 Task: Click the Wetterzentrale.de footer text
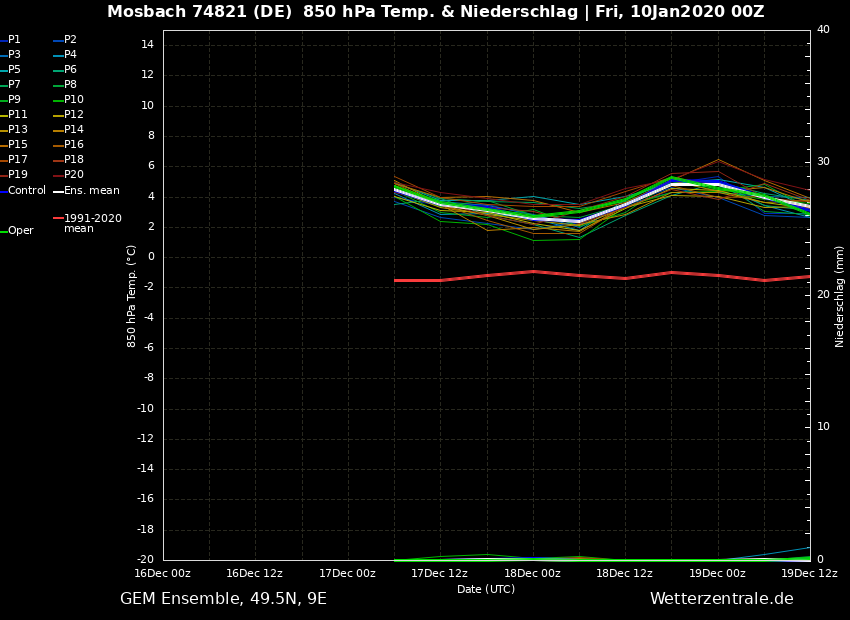721,599
